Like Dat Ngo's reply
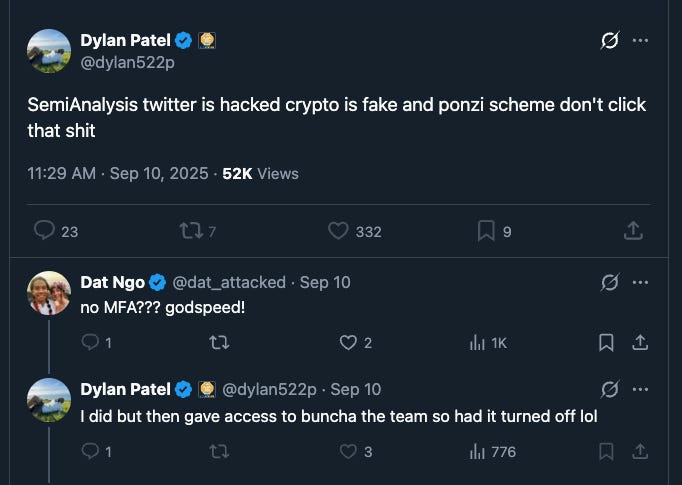682x485 pixels. (x=348, y=343)
